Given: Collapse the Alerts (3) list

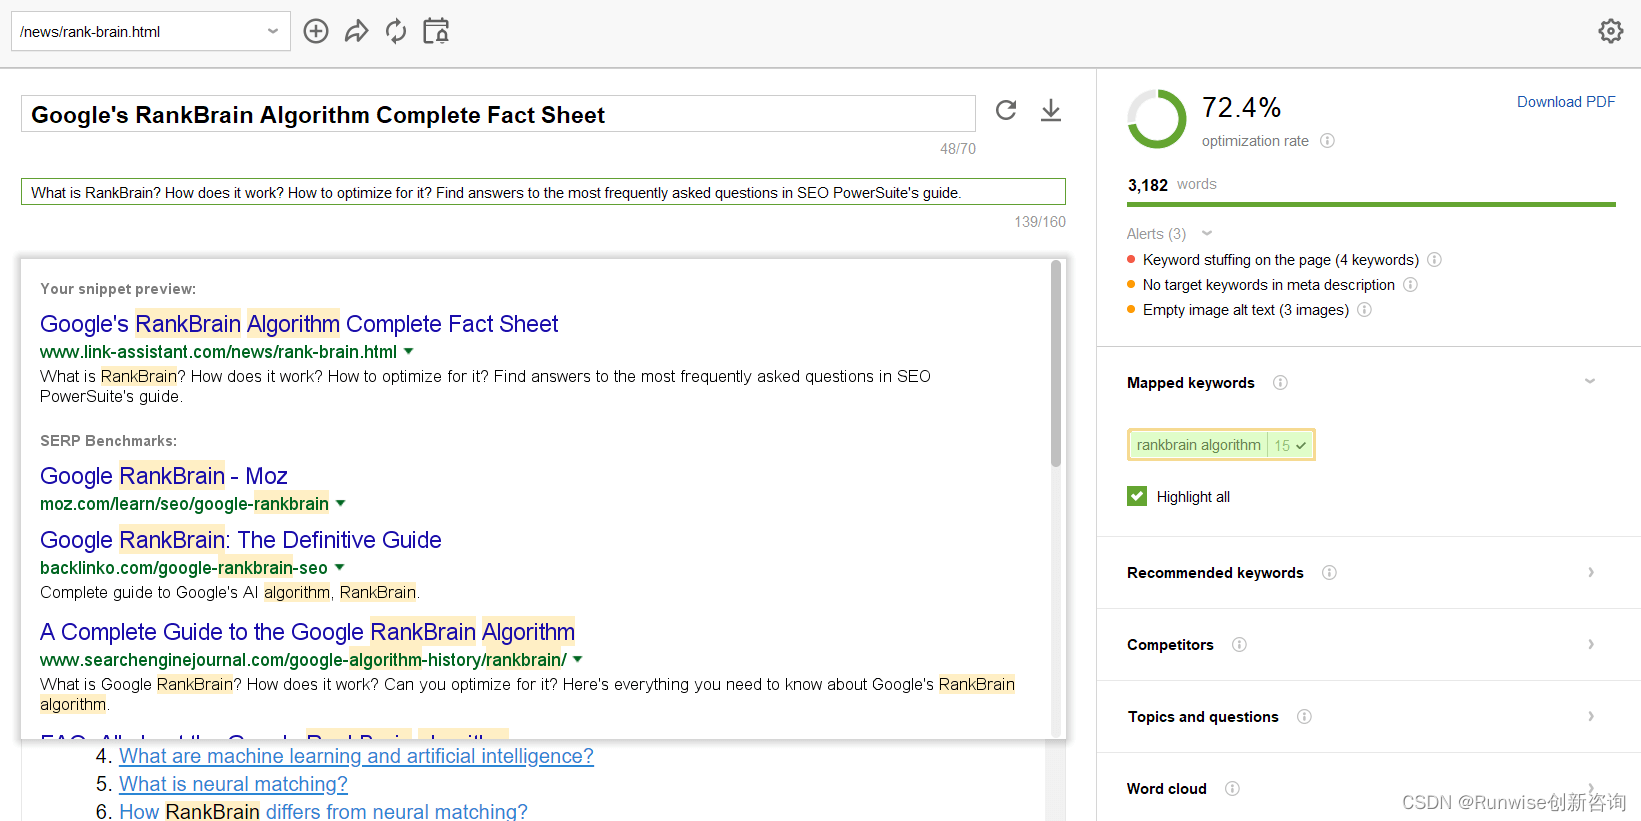Looking at the screenshot, I should pyautogui.click(x=1207, y=233).
